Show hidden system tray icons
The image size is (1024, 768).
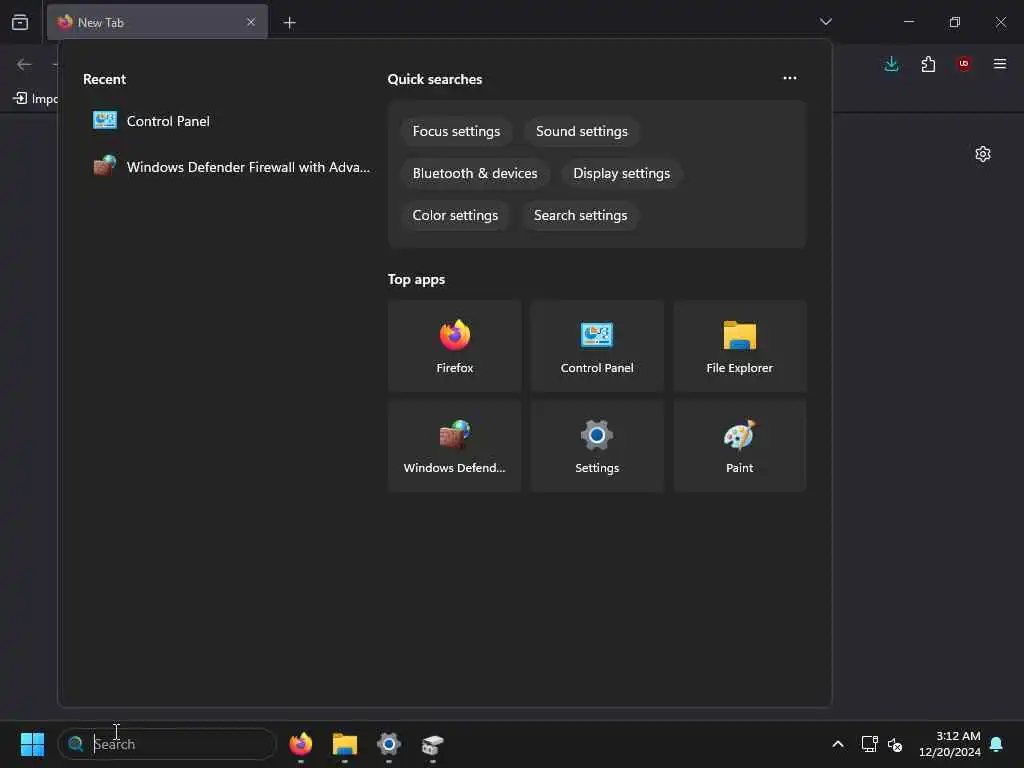click(838, 744)
